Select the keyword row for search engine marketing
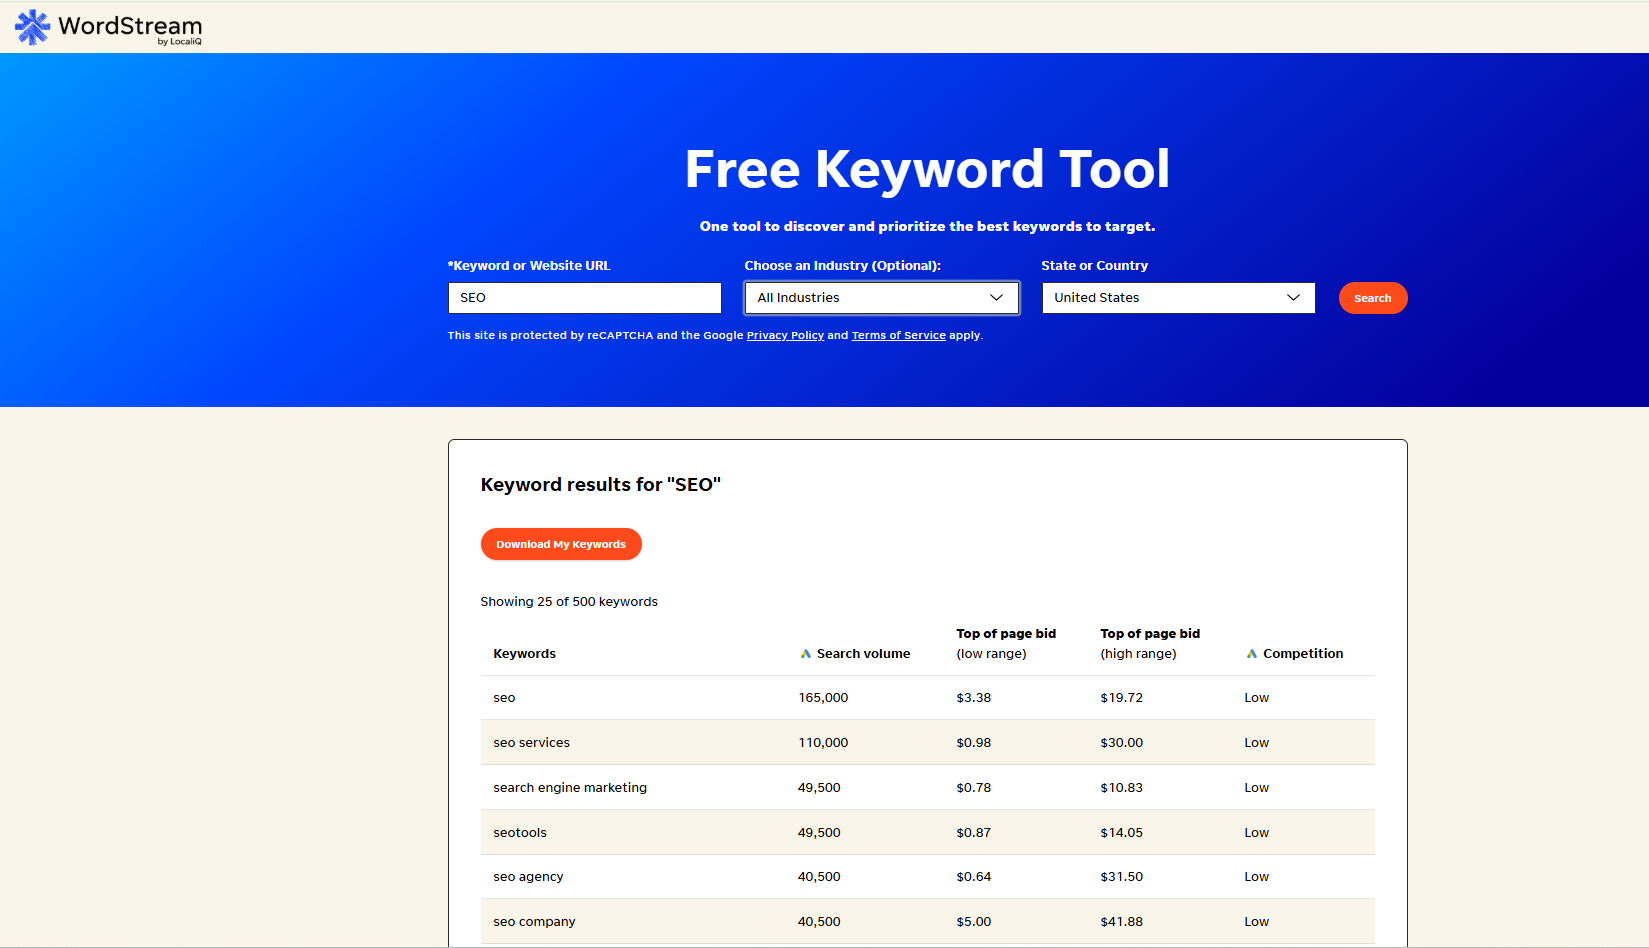This screenshot has width=1649, height=948. click(569, 787)
